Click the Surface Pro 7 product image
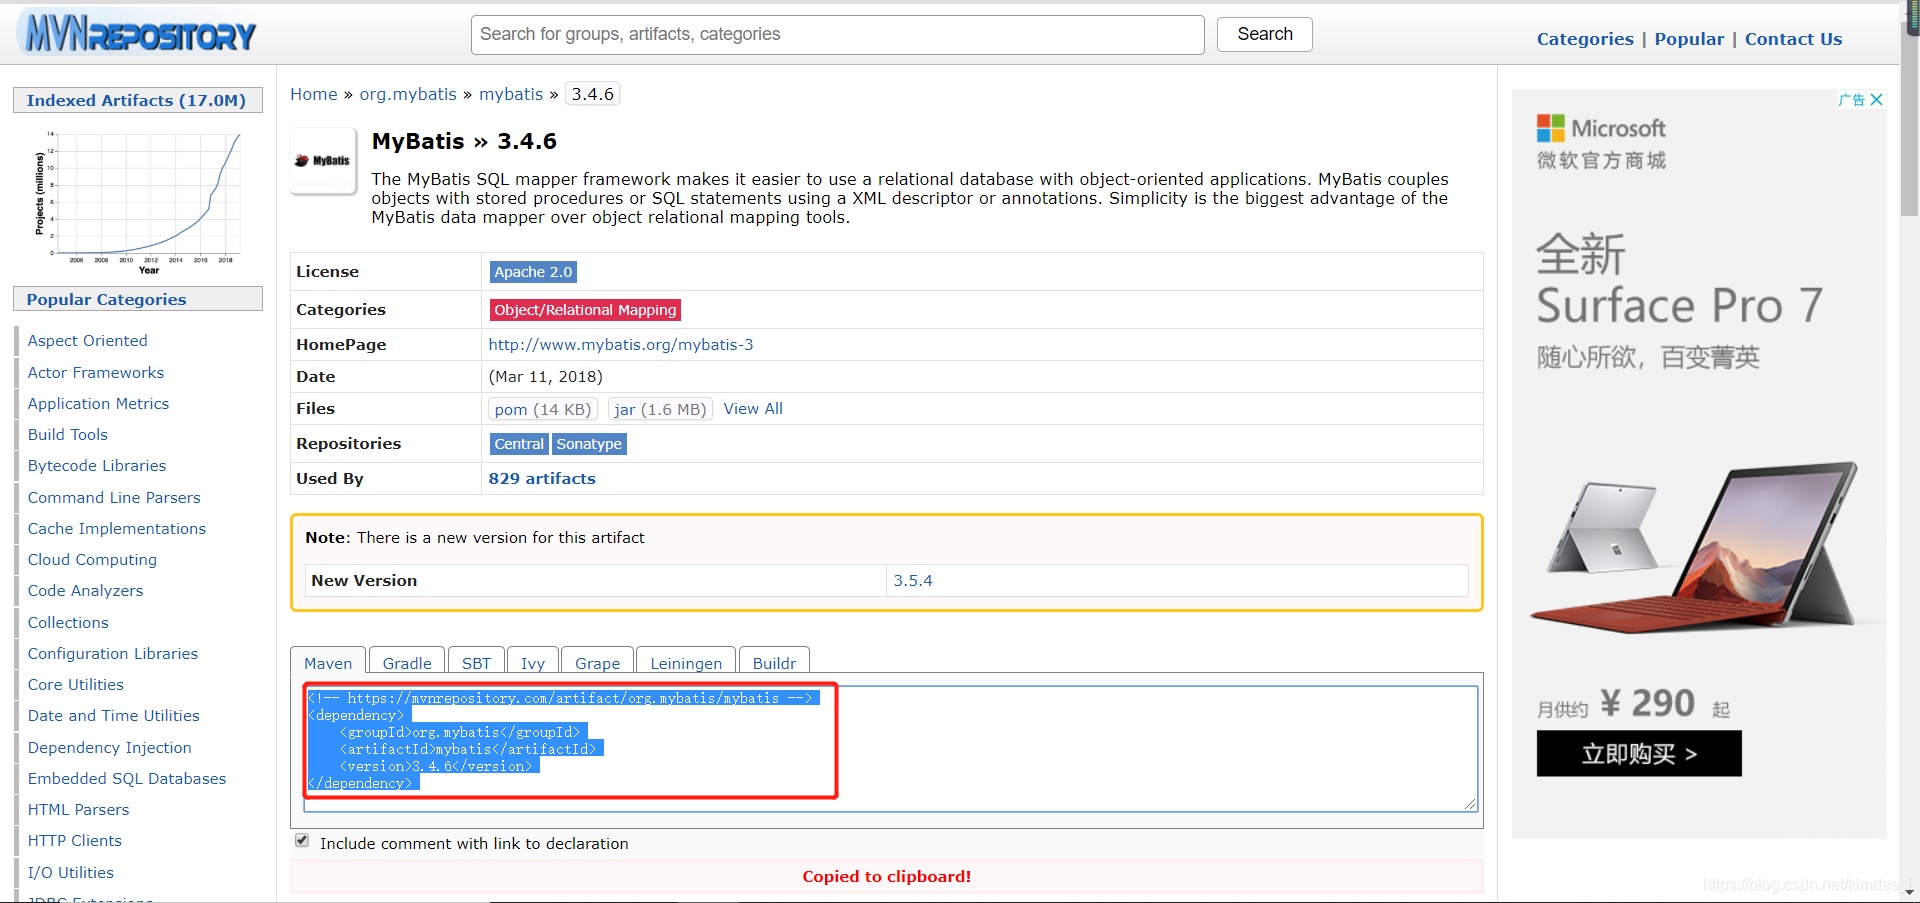The width and height of the screenshot is (1920, 903). click(1694, 546)
